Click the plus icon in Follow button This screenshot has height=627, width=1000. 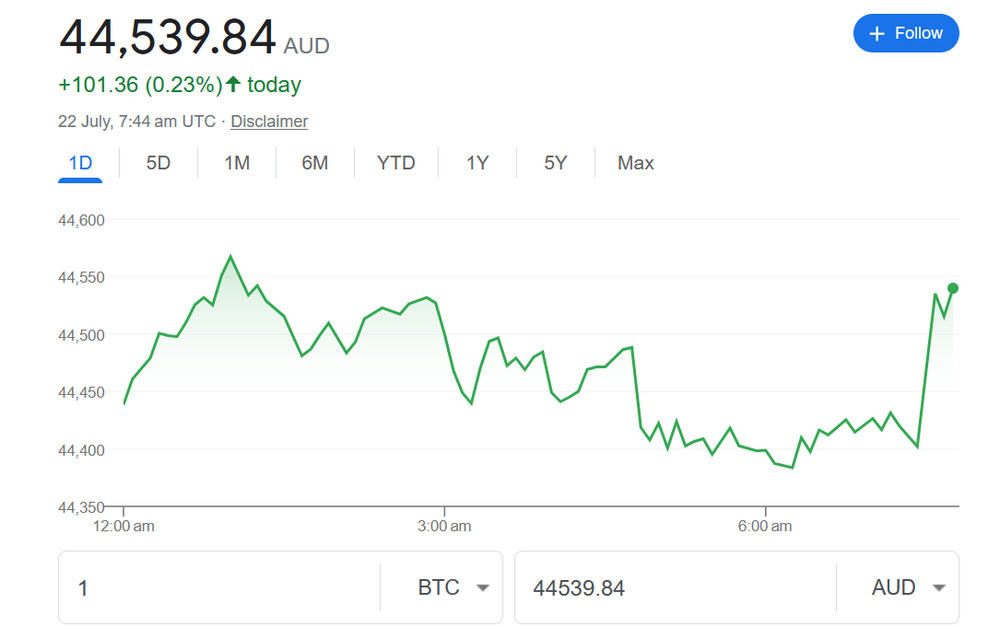(877, 34)
